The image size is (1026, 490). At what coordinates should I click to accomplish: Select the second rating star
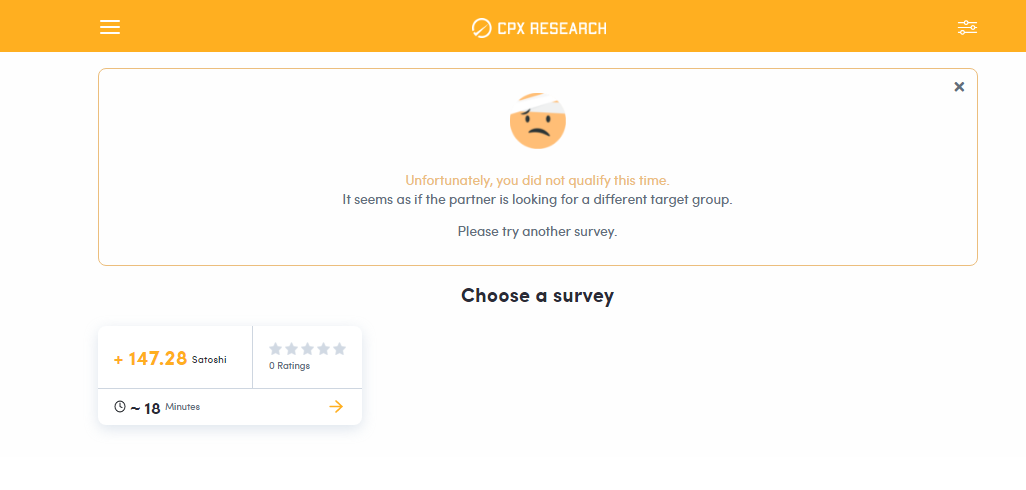(x=291, y=349)
